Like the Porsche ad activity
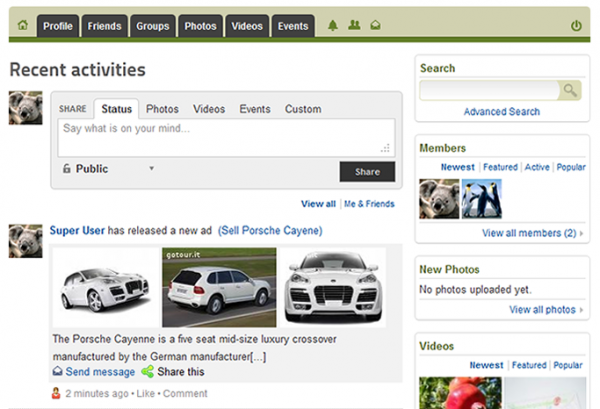600x409 pixels. 146,393
